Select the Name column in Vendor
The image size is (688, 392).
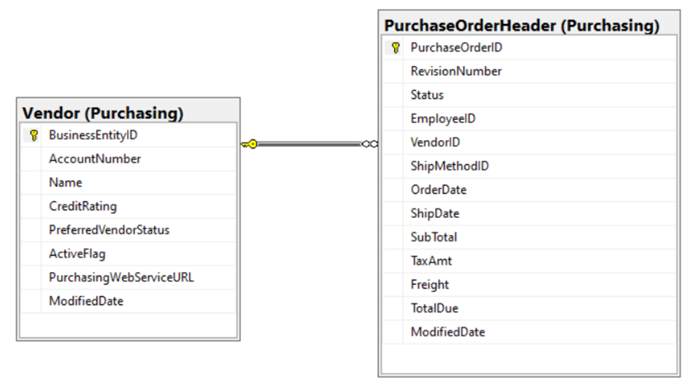coord(129,183)
